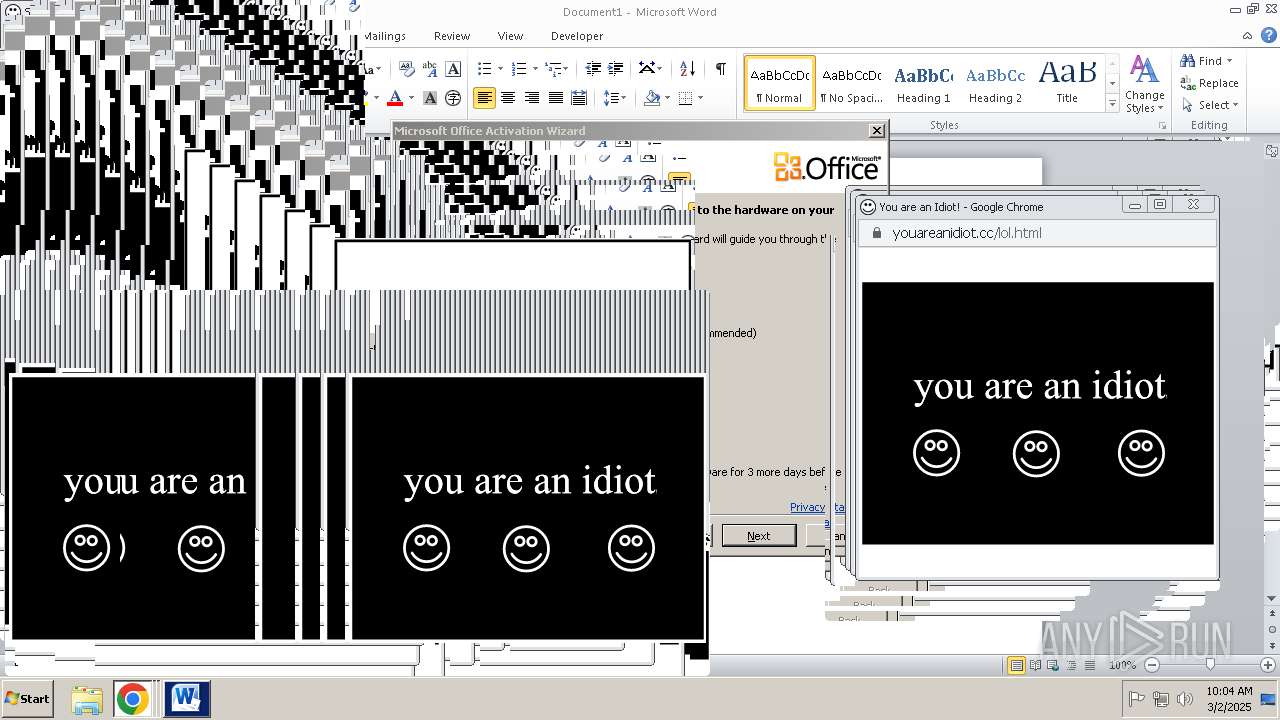
Task: Apply Character Border to text
Action: (x=453, y=69)
